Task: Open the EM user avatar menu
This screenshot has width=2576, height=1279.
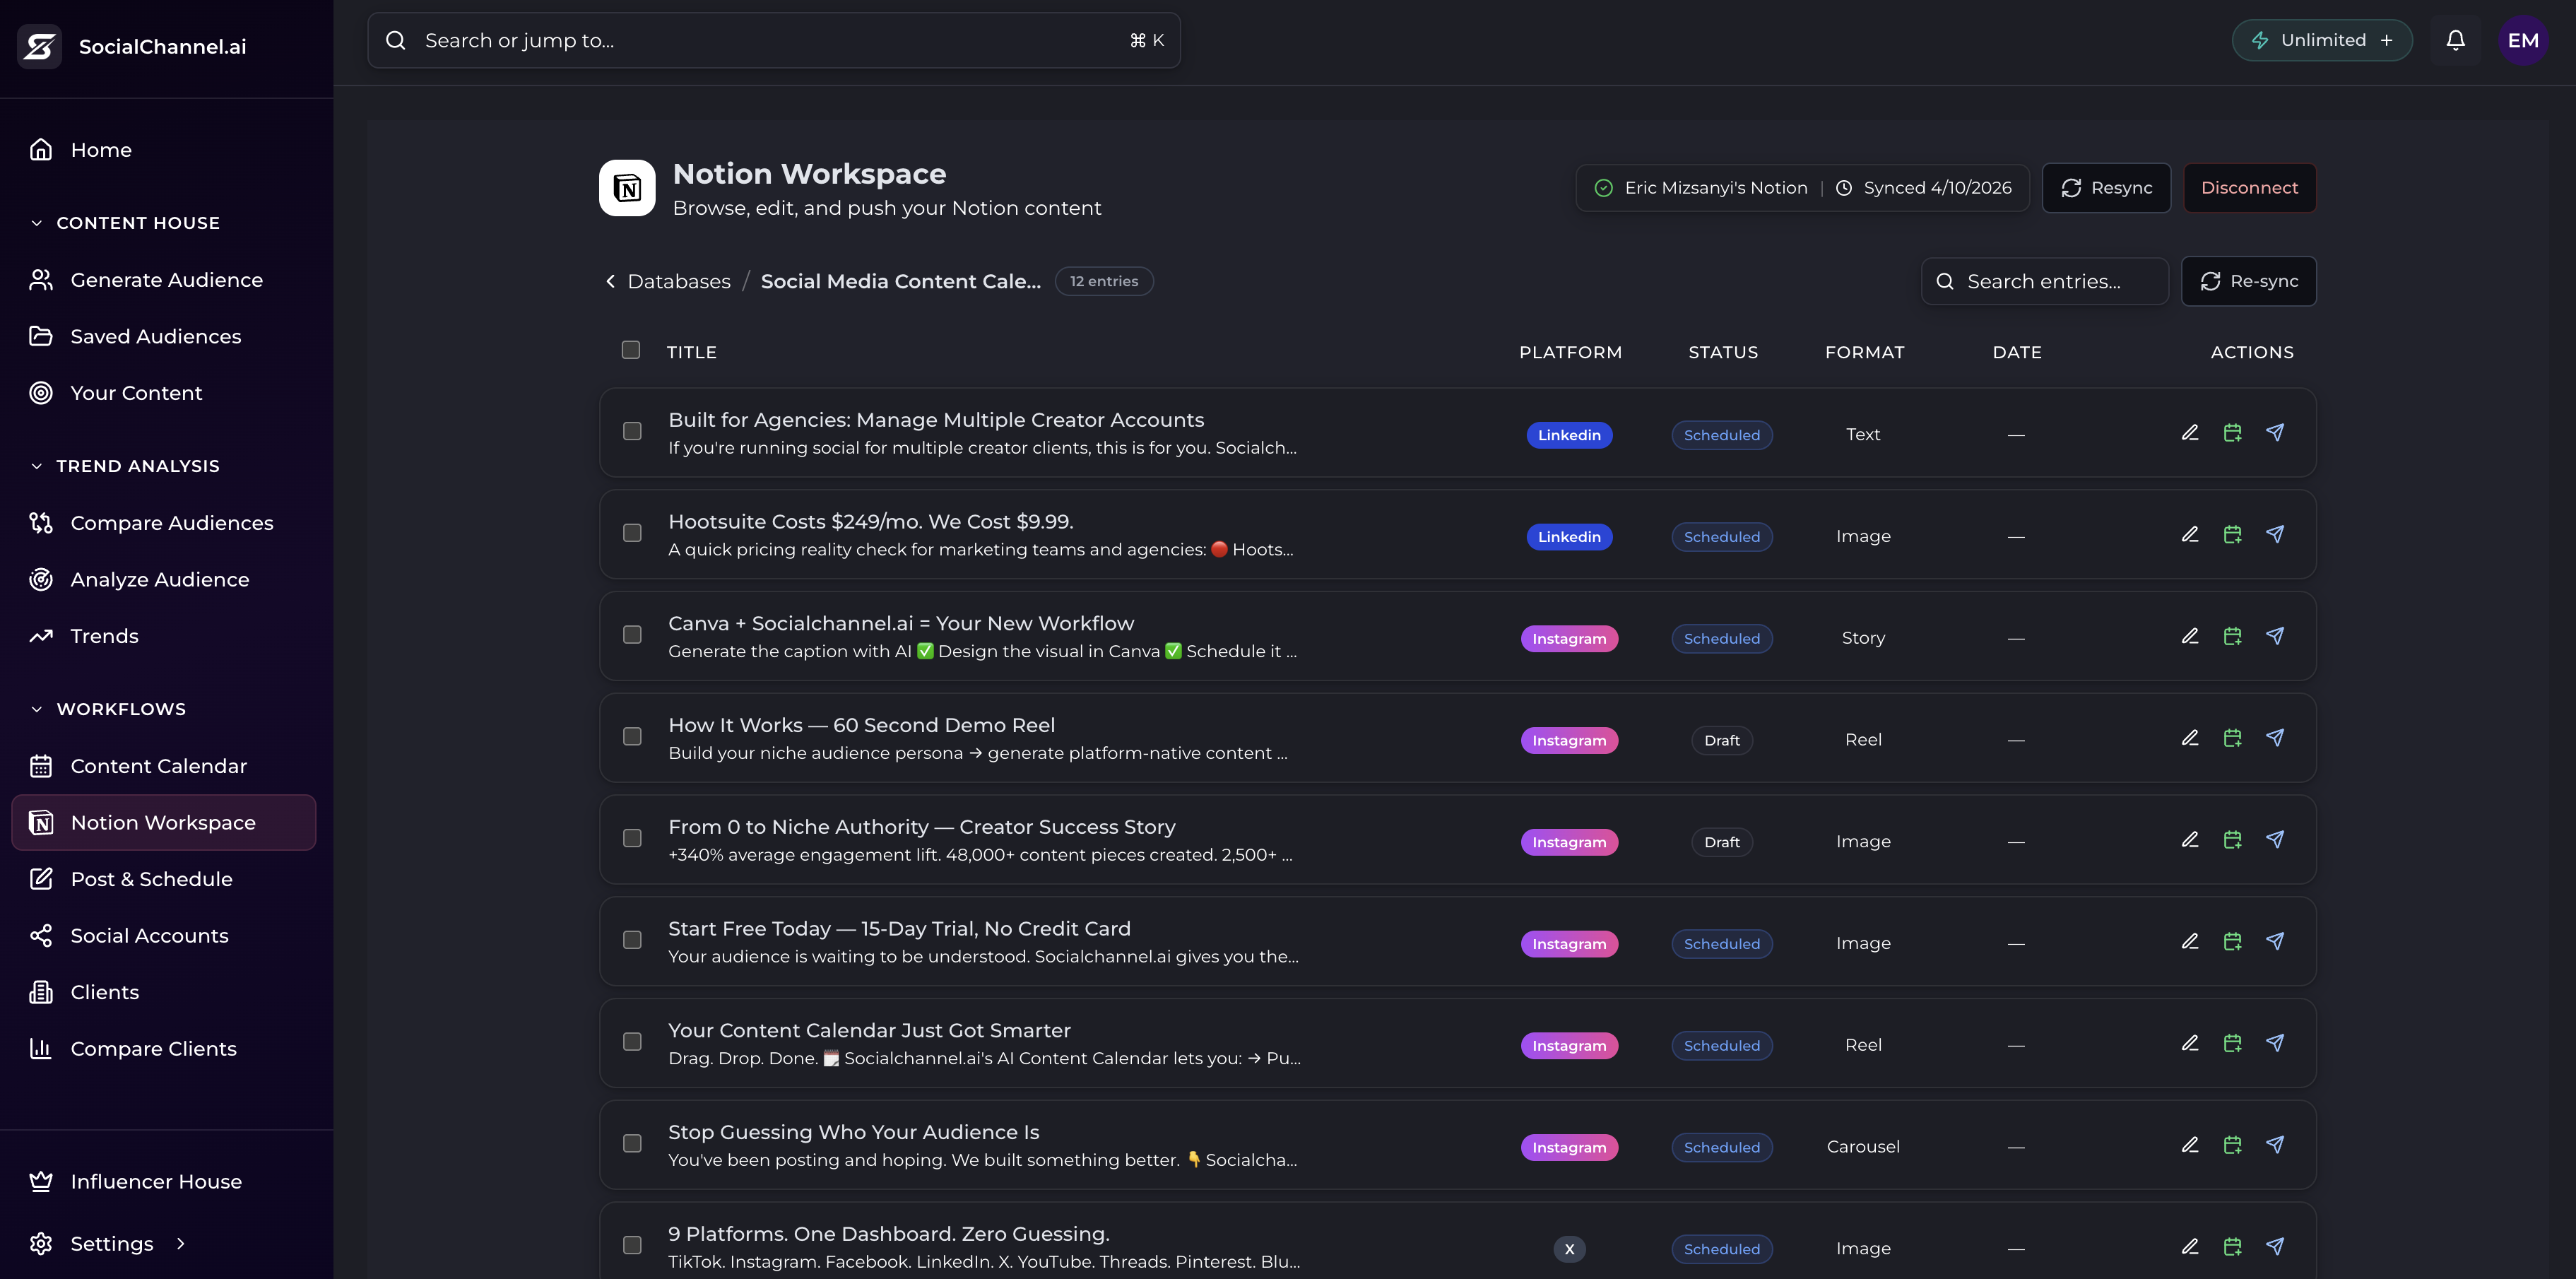Action: pos(2523,40)
